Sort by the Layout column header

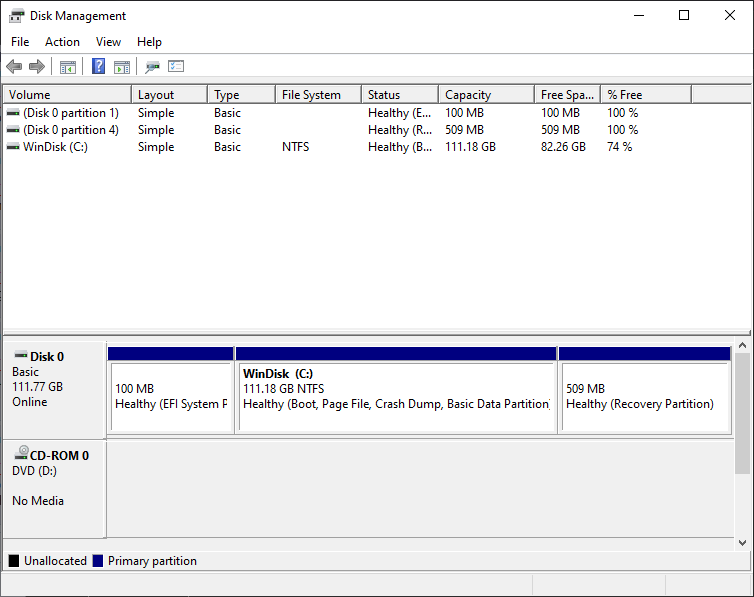click(169, 95)
